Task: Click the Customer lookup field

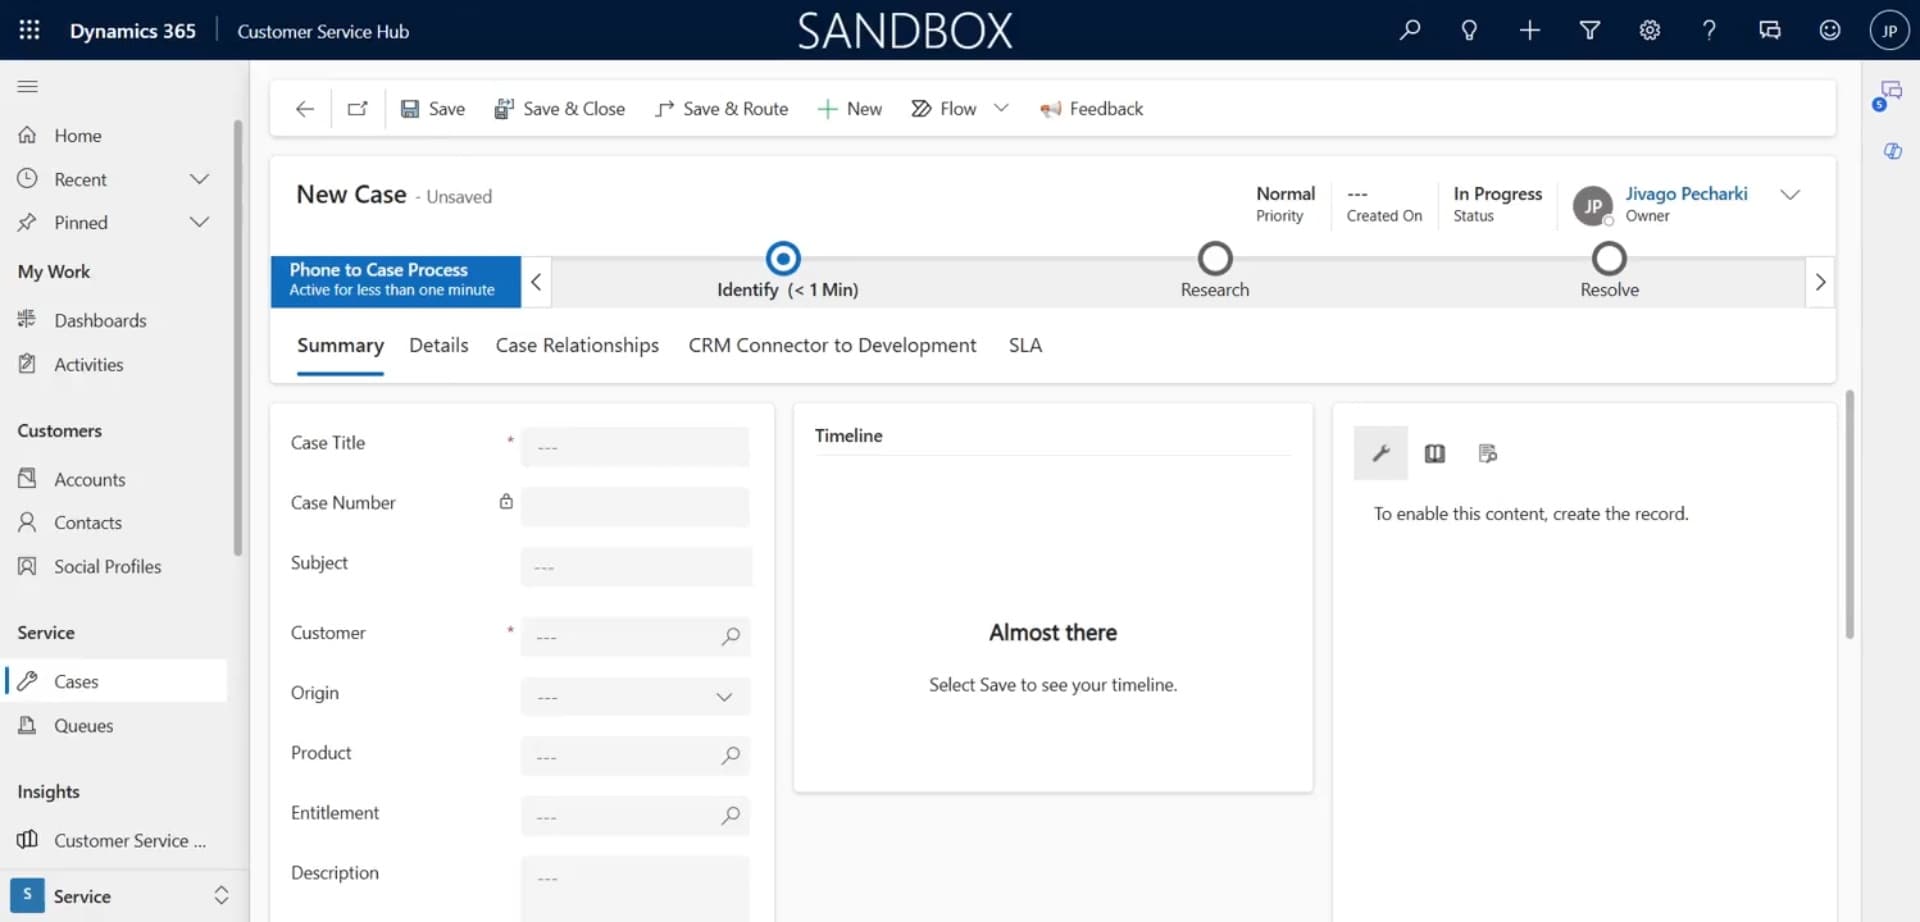Action: tap(635, 636)
